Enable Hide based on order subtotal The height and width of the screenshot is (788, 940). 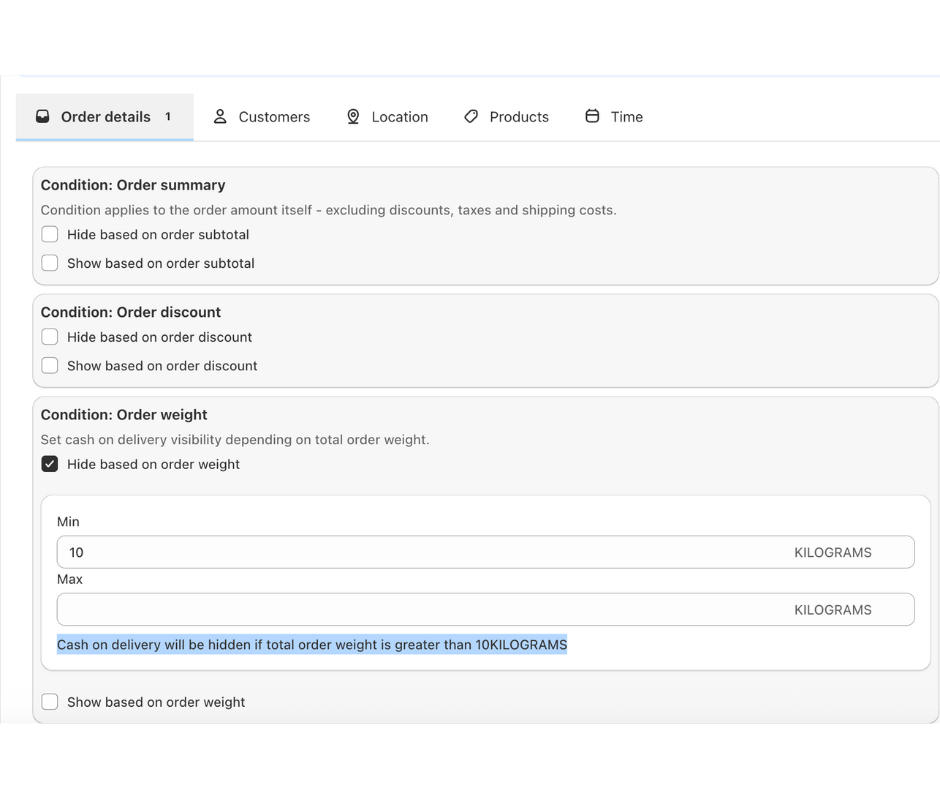pyautogui.click(x=50, y=235)
